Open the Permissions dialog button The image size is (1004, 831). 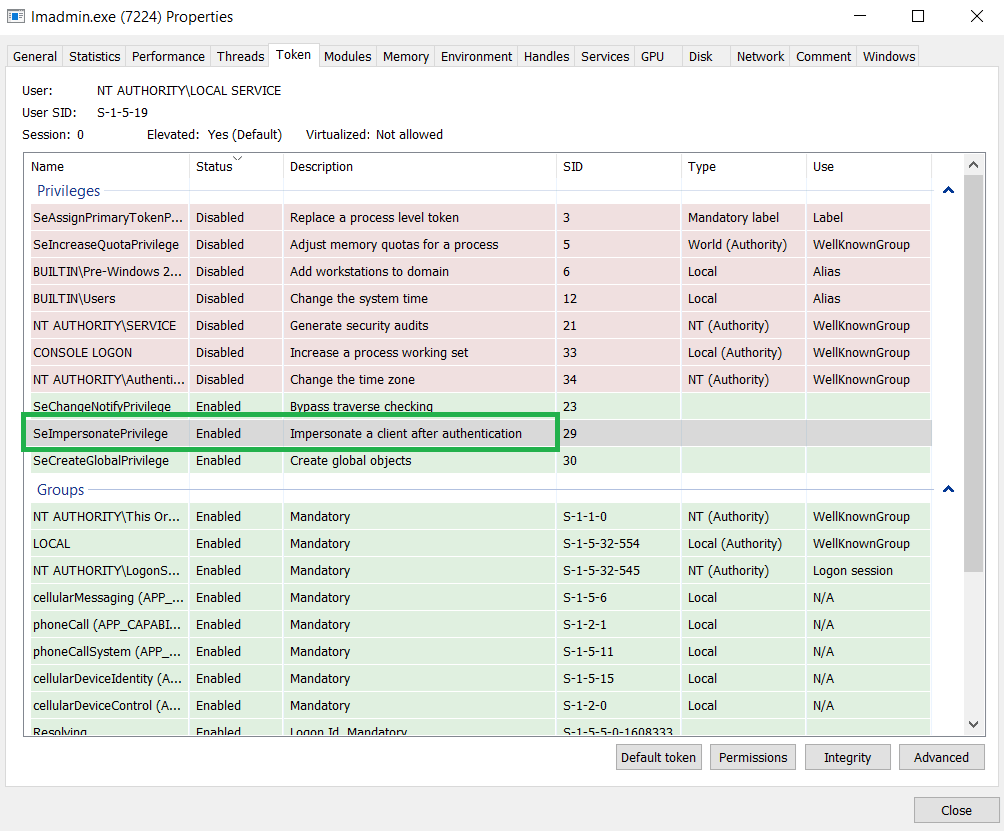click(x=753, y=757)
